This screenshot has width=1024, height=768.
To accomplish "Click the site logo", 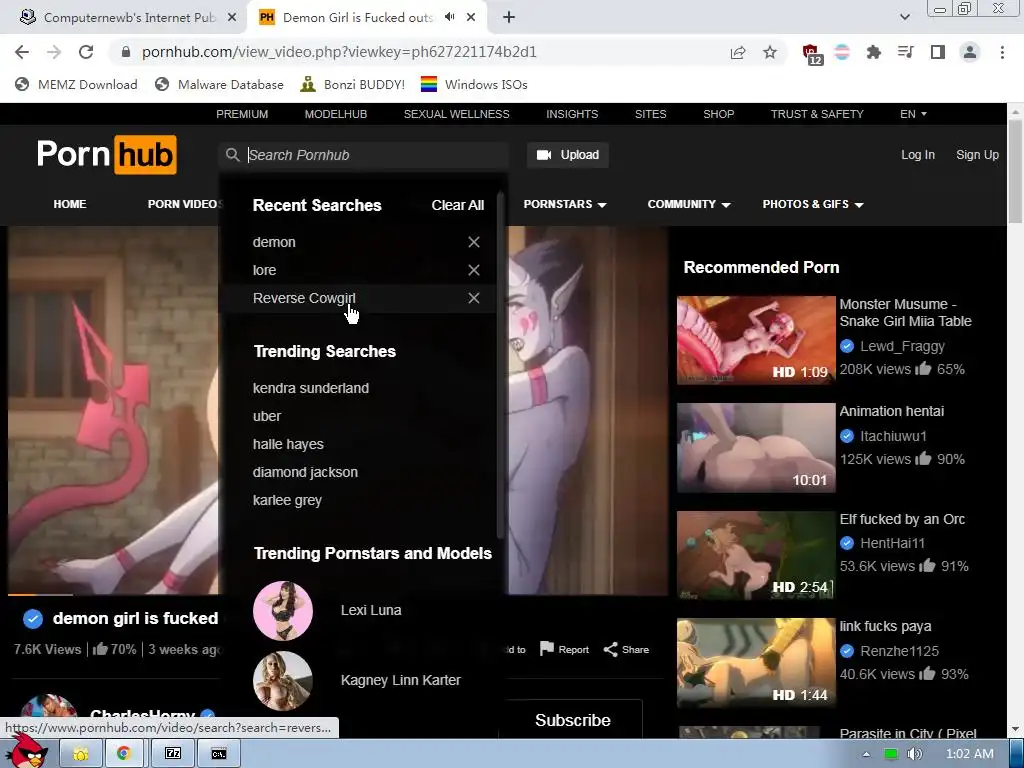I will coord(106,155).
